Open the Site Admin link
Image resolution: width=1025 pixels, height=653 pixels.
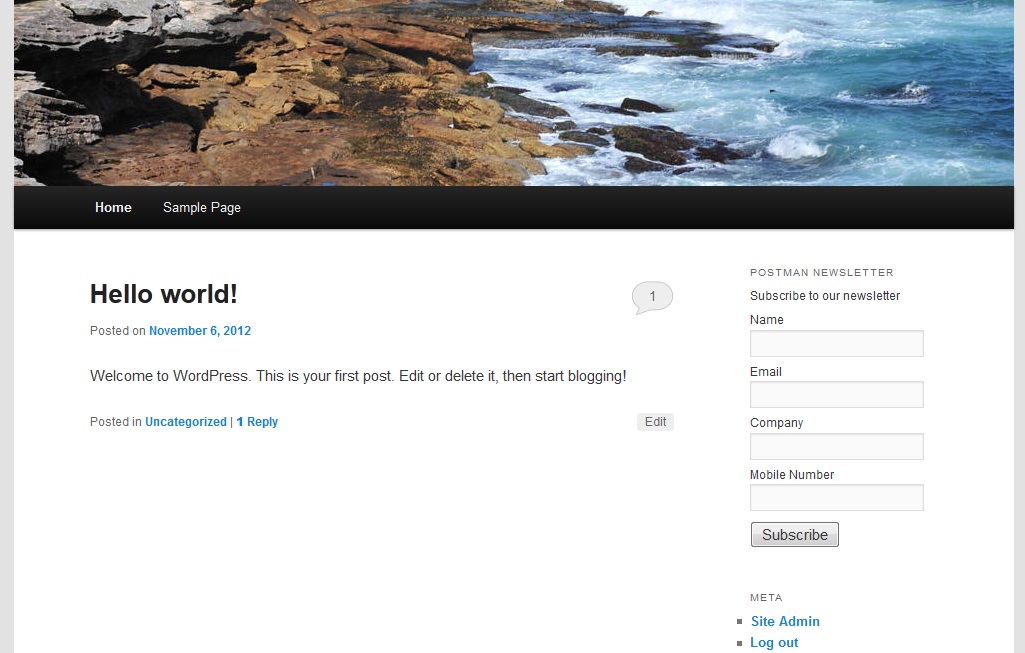tap(785, 621)
